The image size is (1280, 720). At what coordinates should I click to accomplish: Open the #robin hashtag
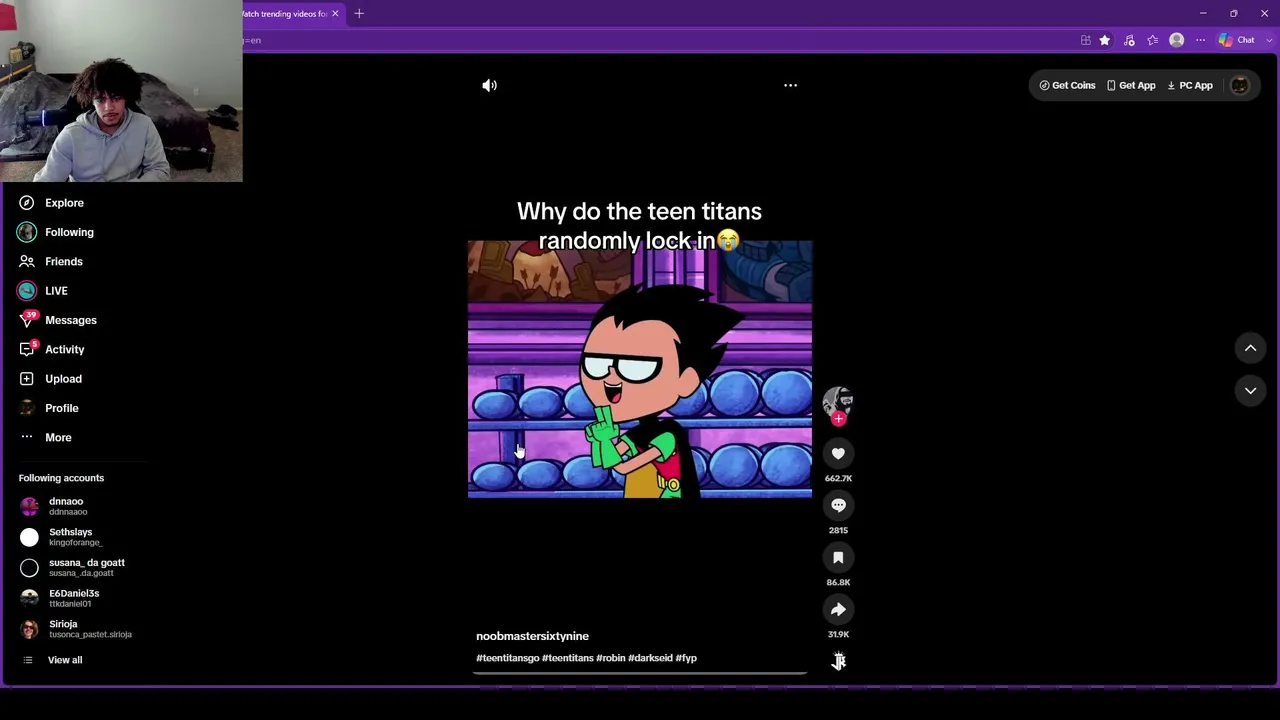[x=610, y=658]
